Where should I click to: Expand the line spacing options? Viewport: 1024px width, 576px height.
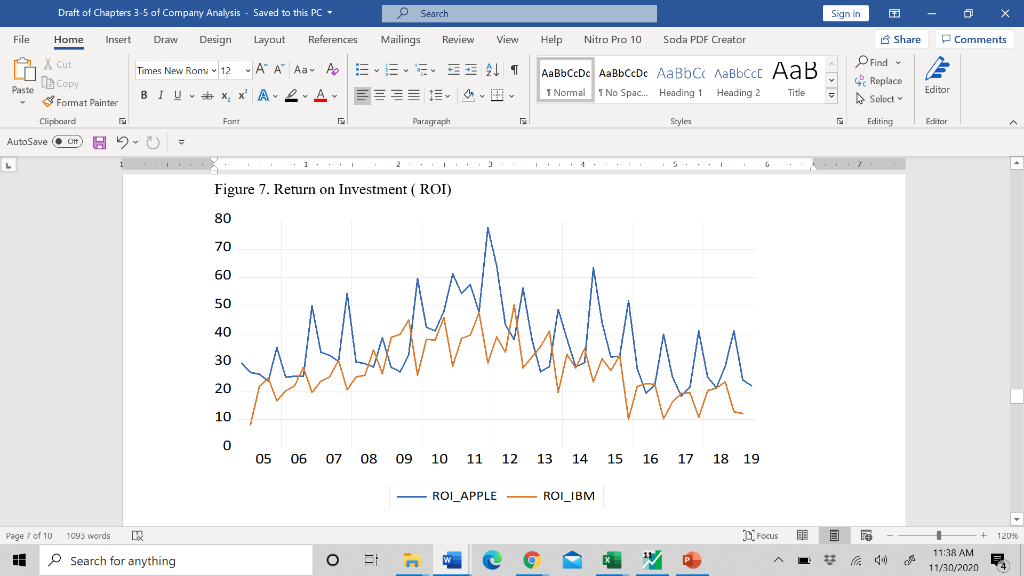coord(447,95)
